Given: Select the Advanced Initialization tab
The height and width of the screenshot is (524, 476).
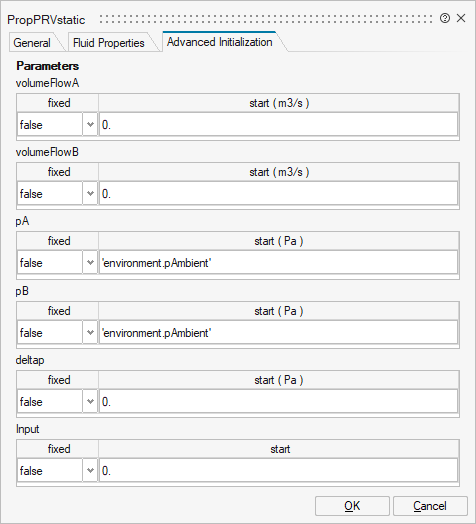Looking at the screenshot, I should point(220,42).
